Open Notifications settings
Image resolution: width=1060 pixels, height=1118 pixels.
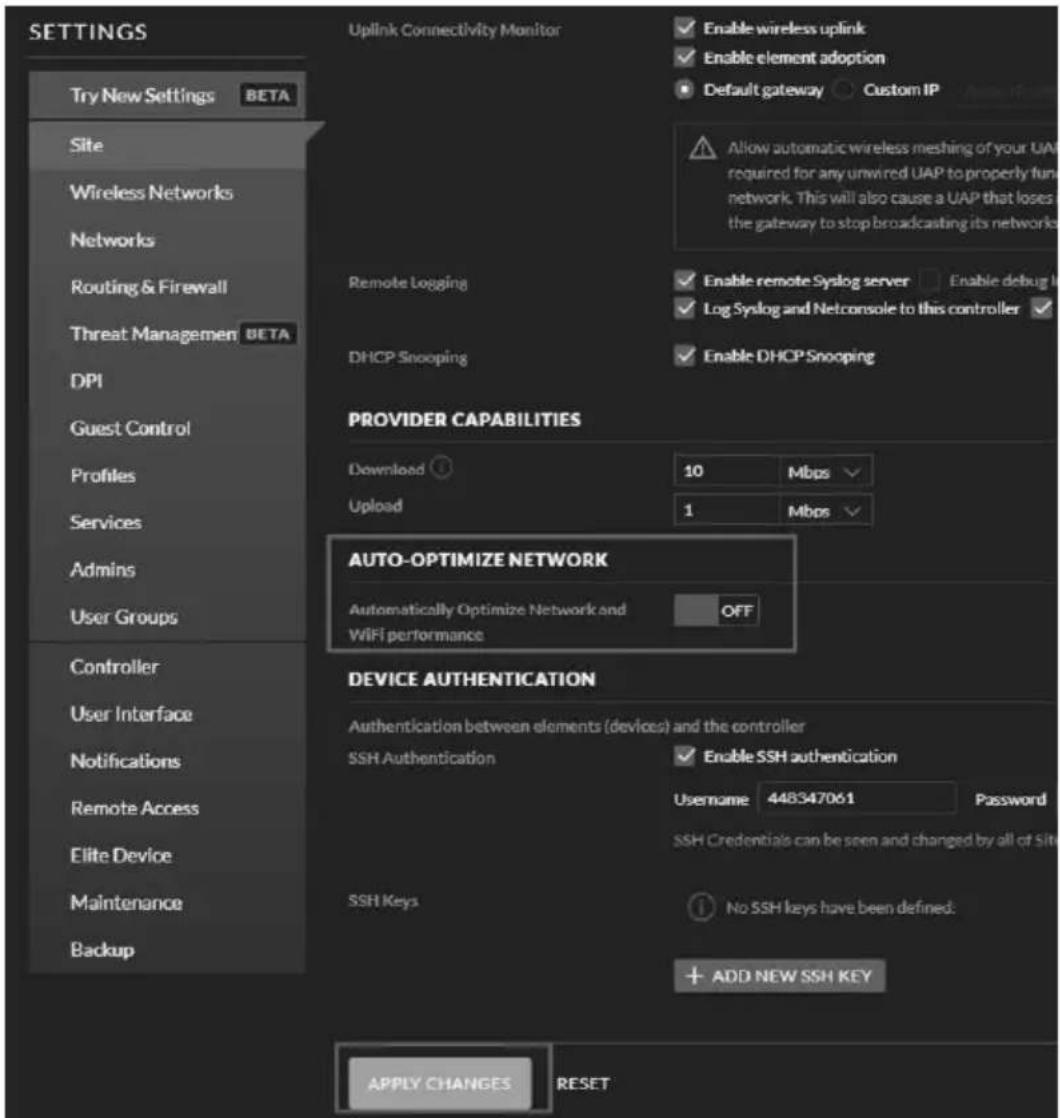tap(168, 761)
